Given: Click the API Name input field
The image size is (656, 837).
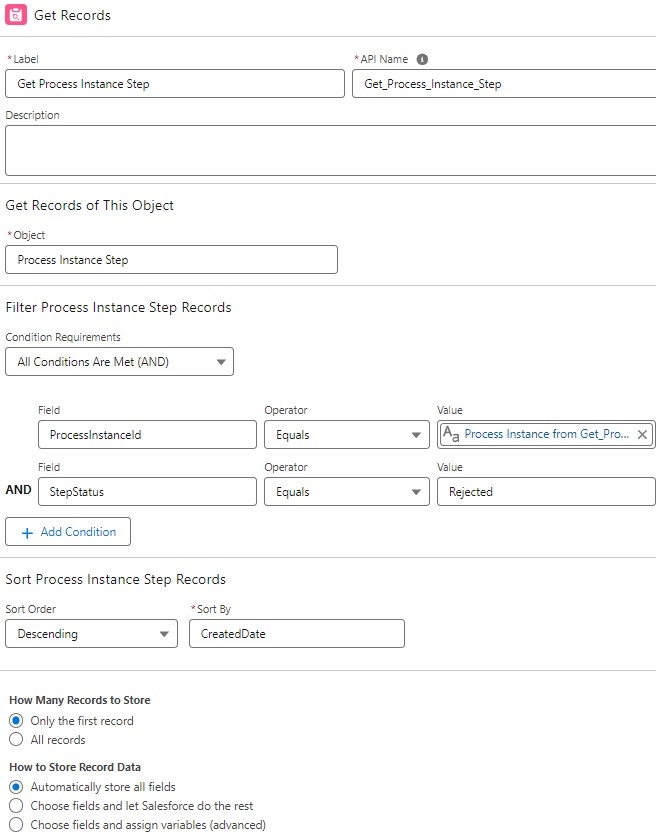Looking at the screenshot, I should [504, 83].
